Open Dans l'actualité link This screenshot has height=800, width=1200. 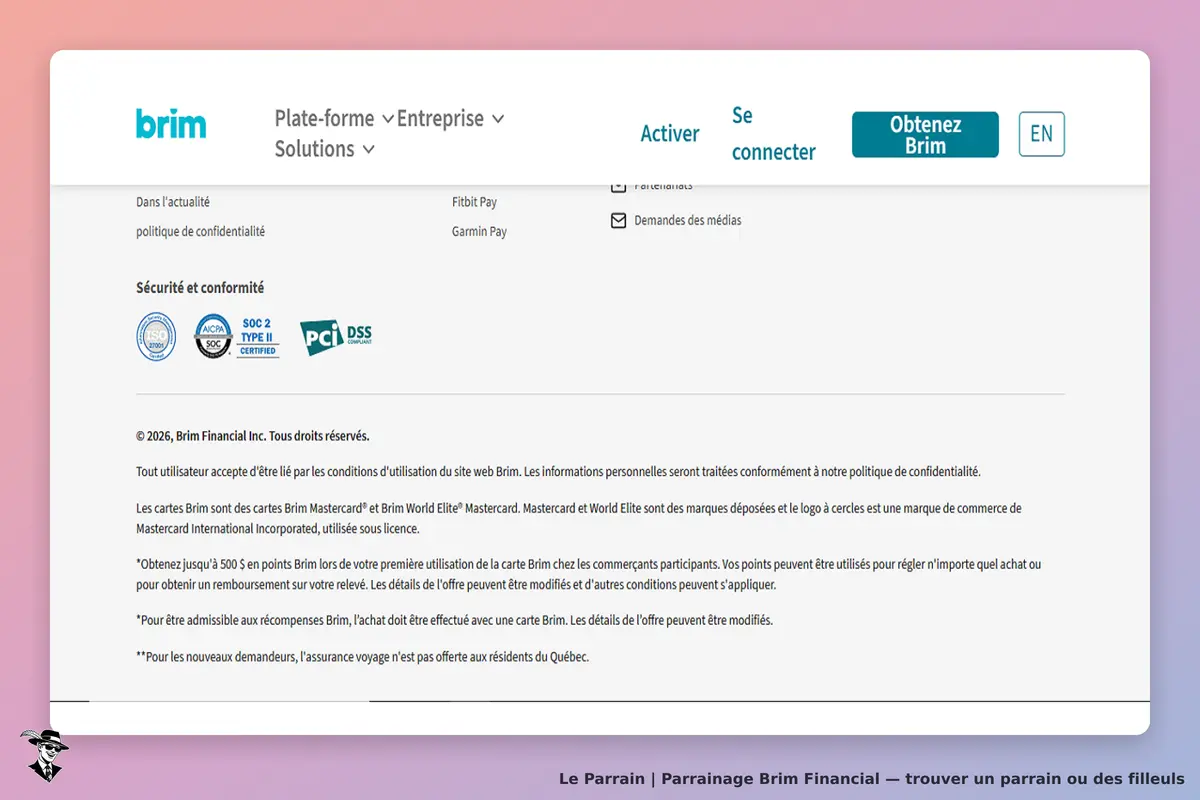pyautogui.click(x=173, y=202)
